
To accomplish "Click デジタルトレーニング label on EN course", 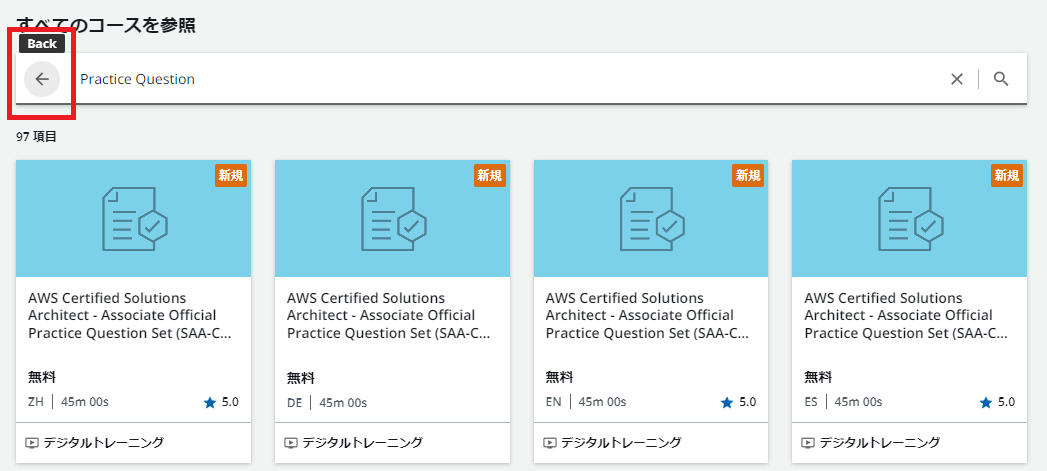I will tap(621, 442).
